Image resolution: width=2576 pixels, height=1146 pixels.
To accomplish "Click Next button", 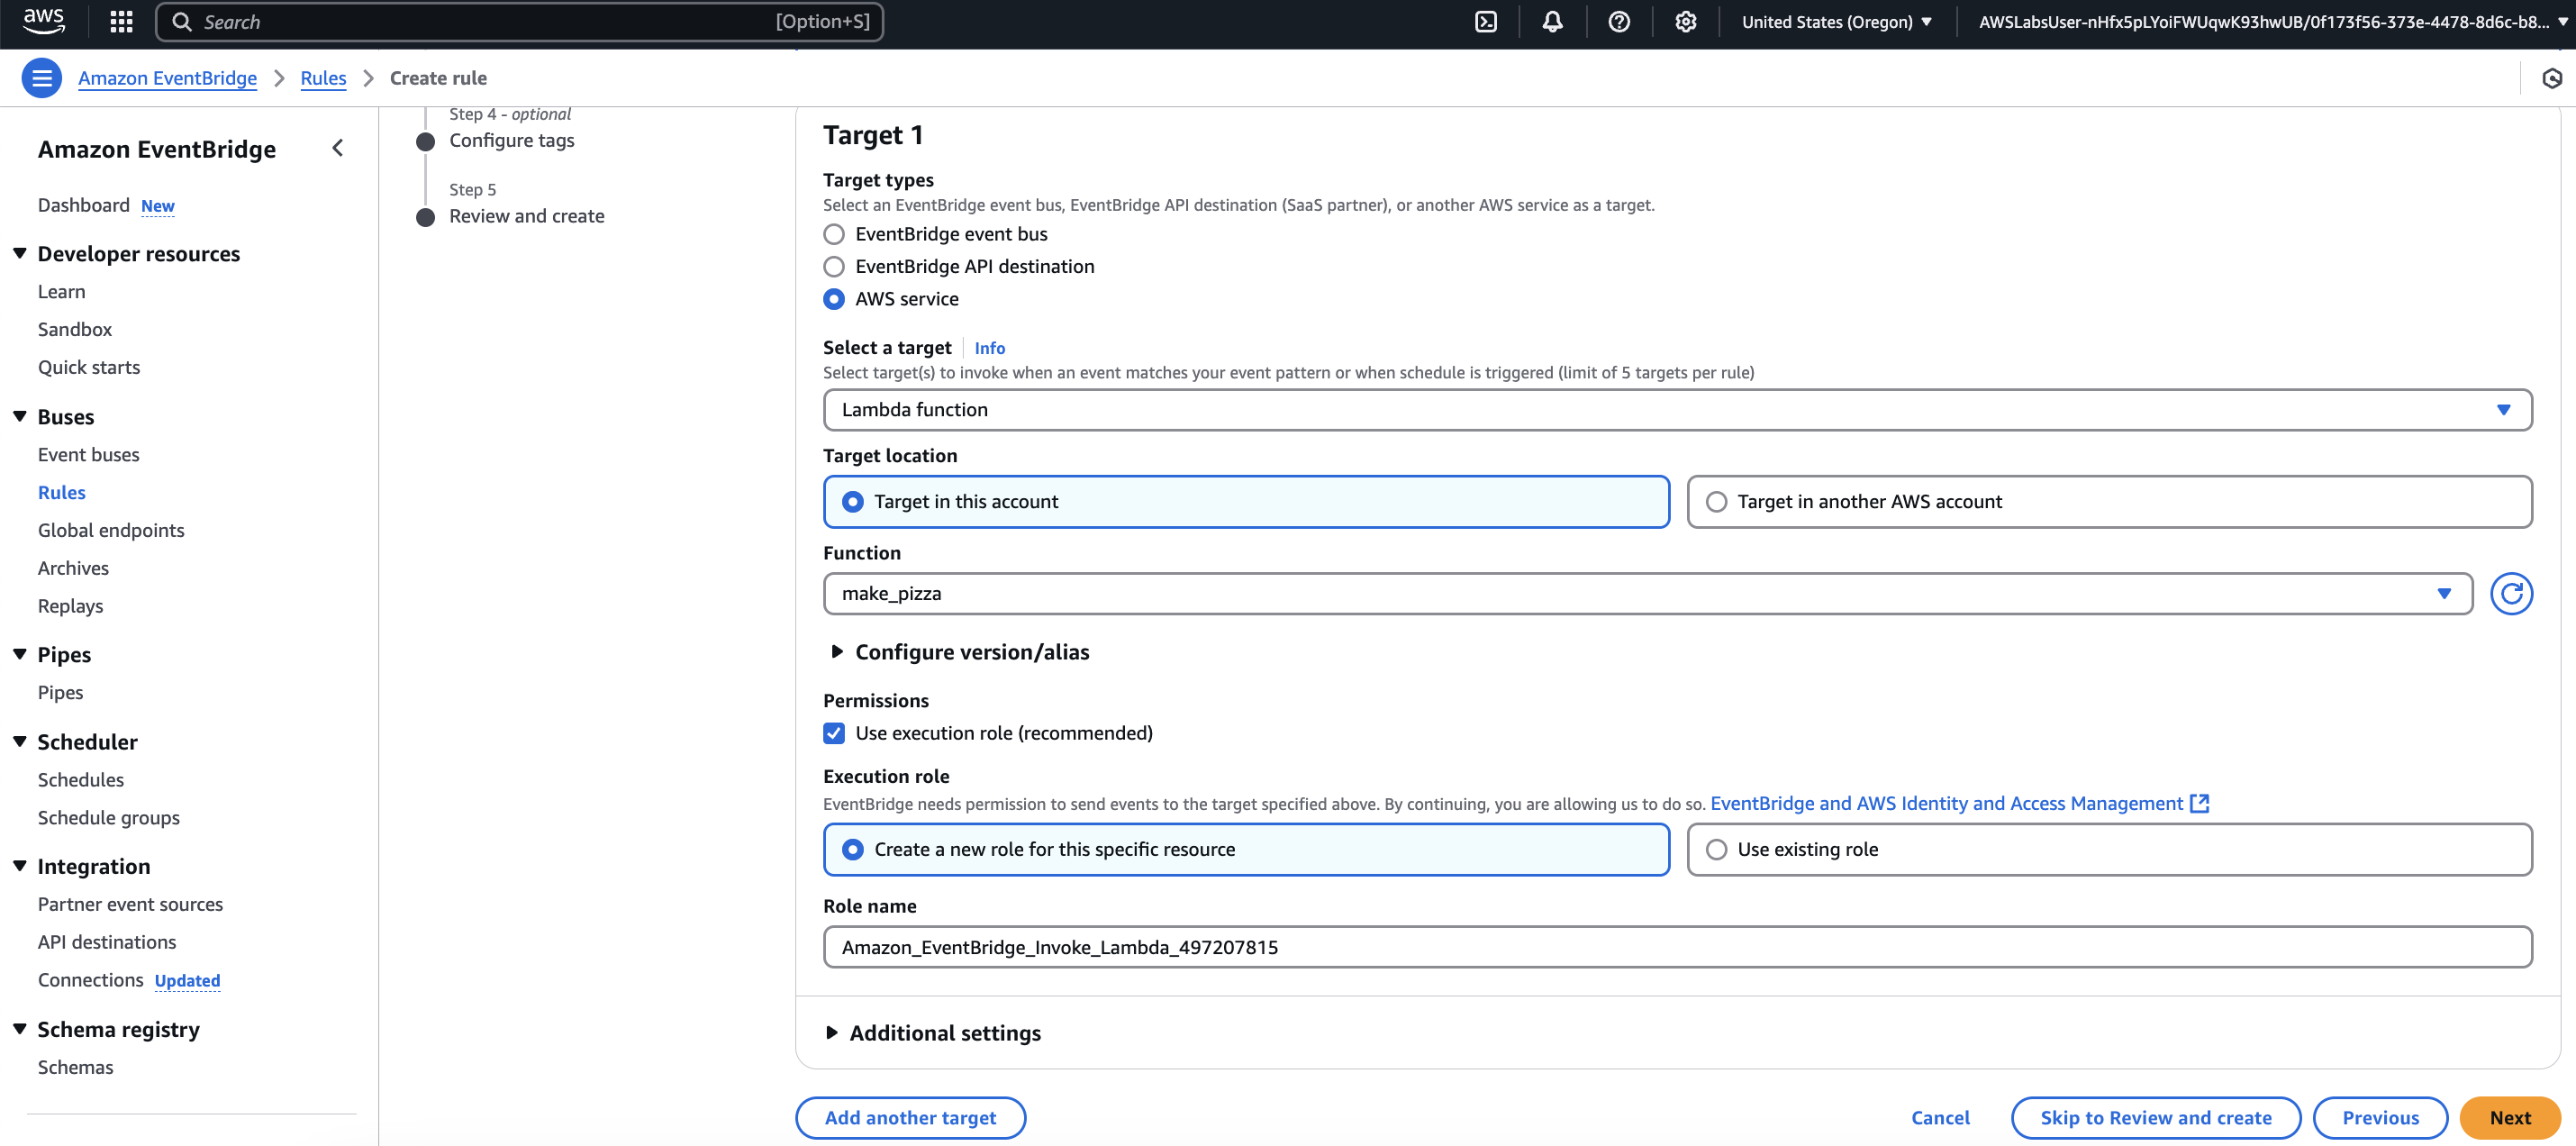I will click(x=2509, y=1118).
